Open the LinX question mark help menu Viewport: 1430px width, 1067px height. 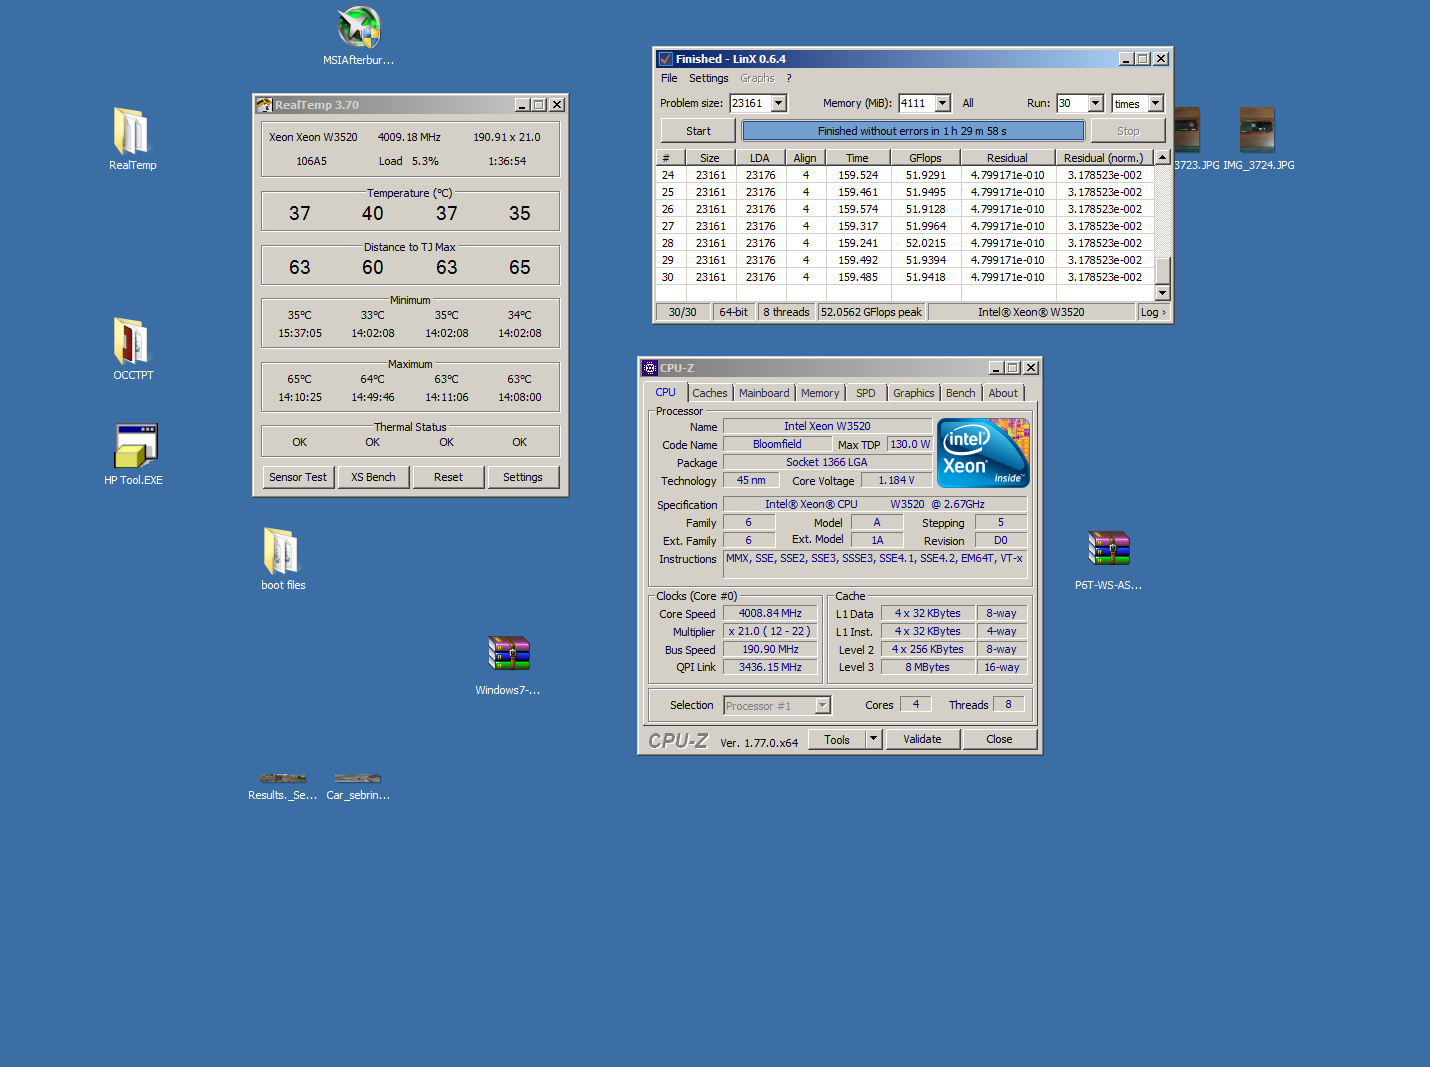[x=789, y=78]
